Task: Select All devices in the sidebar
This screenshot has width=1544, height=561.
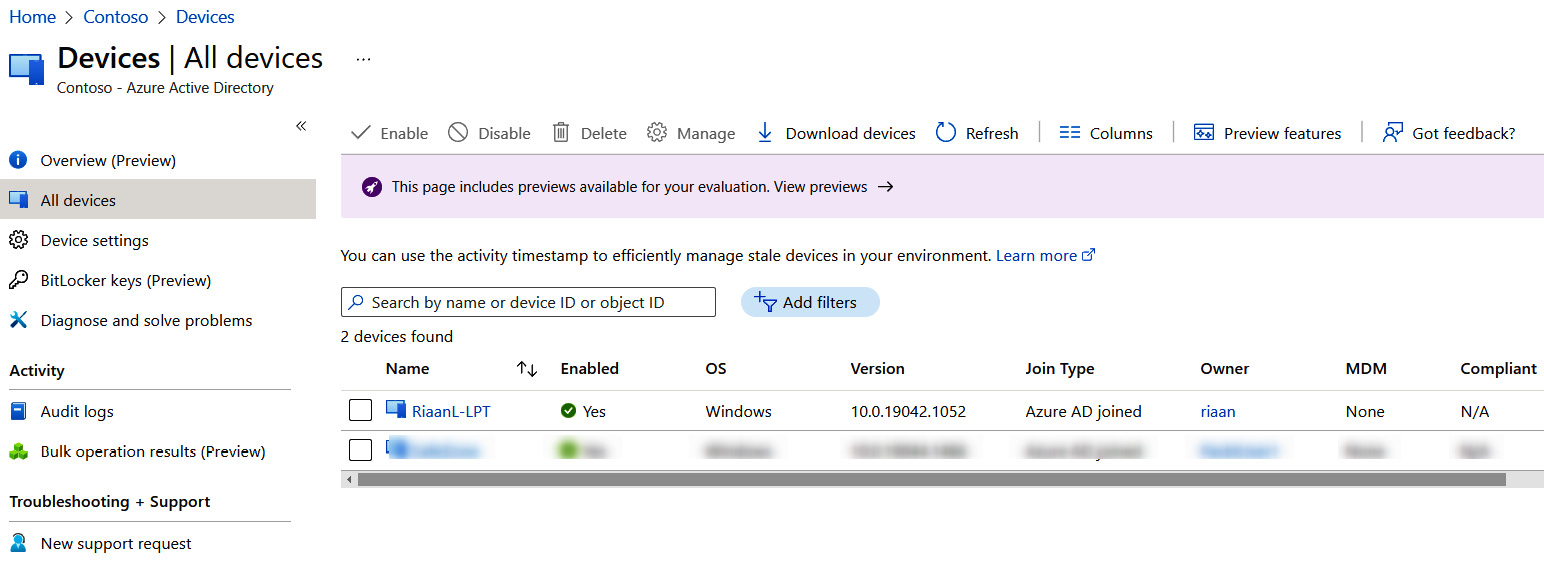Action: [x=158, y=199]
